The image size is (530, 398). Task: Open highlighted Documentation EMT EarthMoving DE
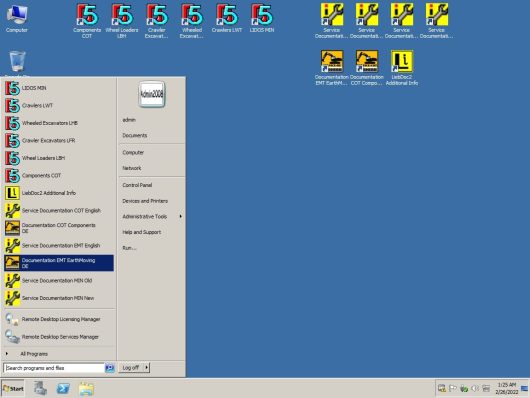click(59, 263)
